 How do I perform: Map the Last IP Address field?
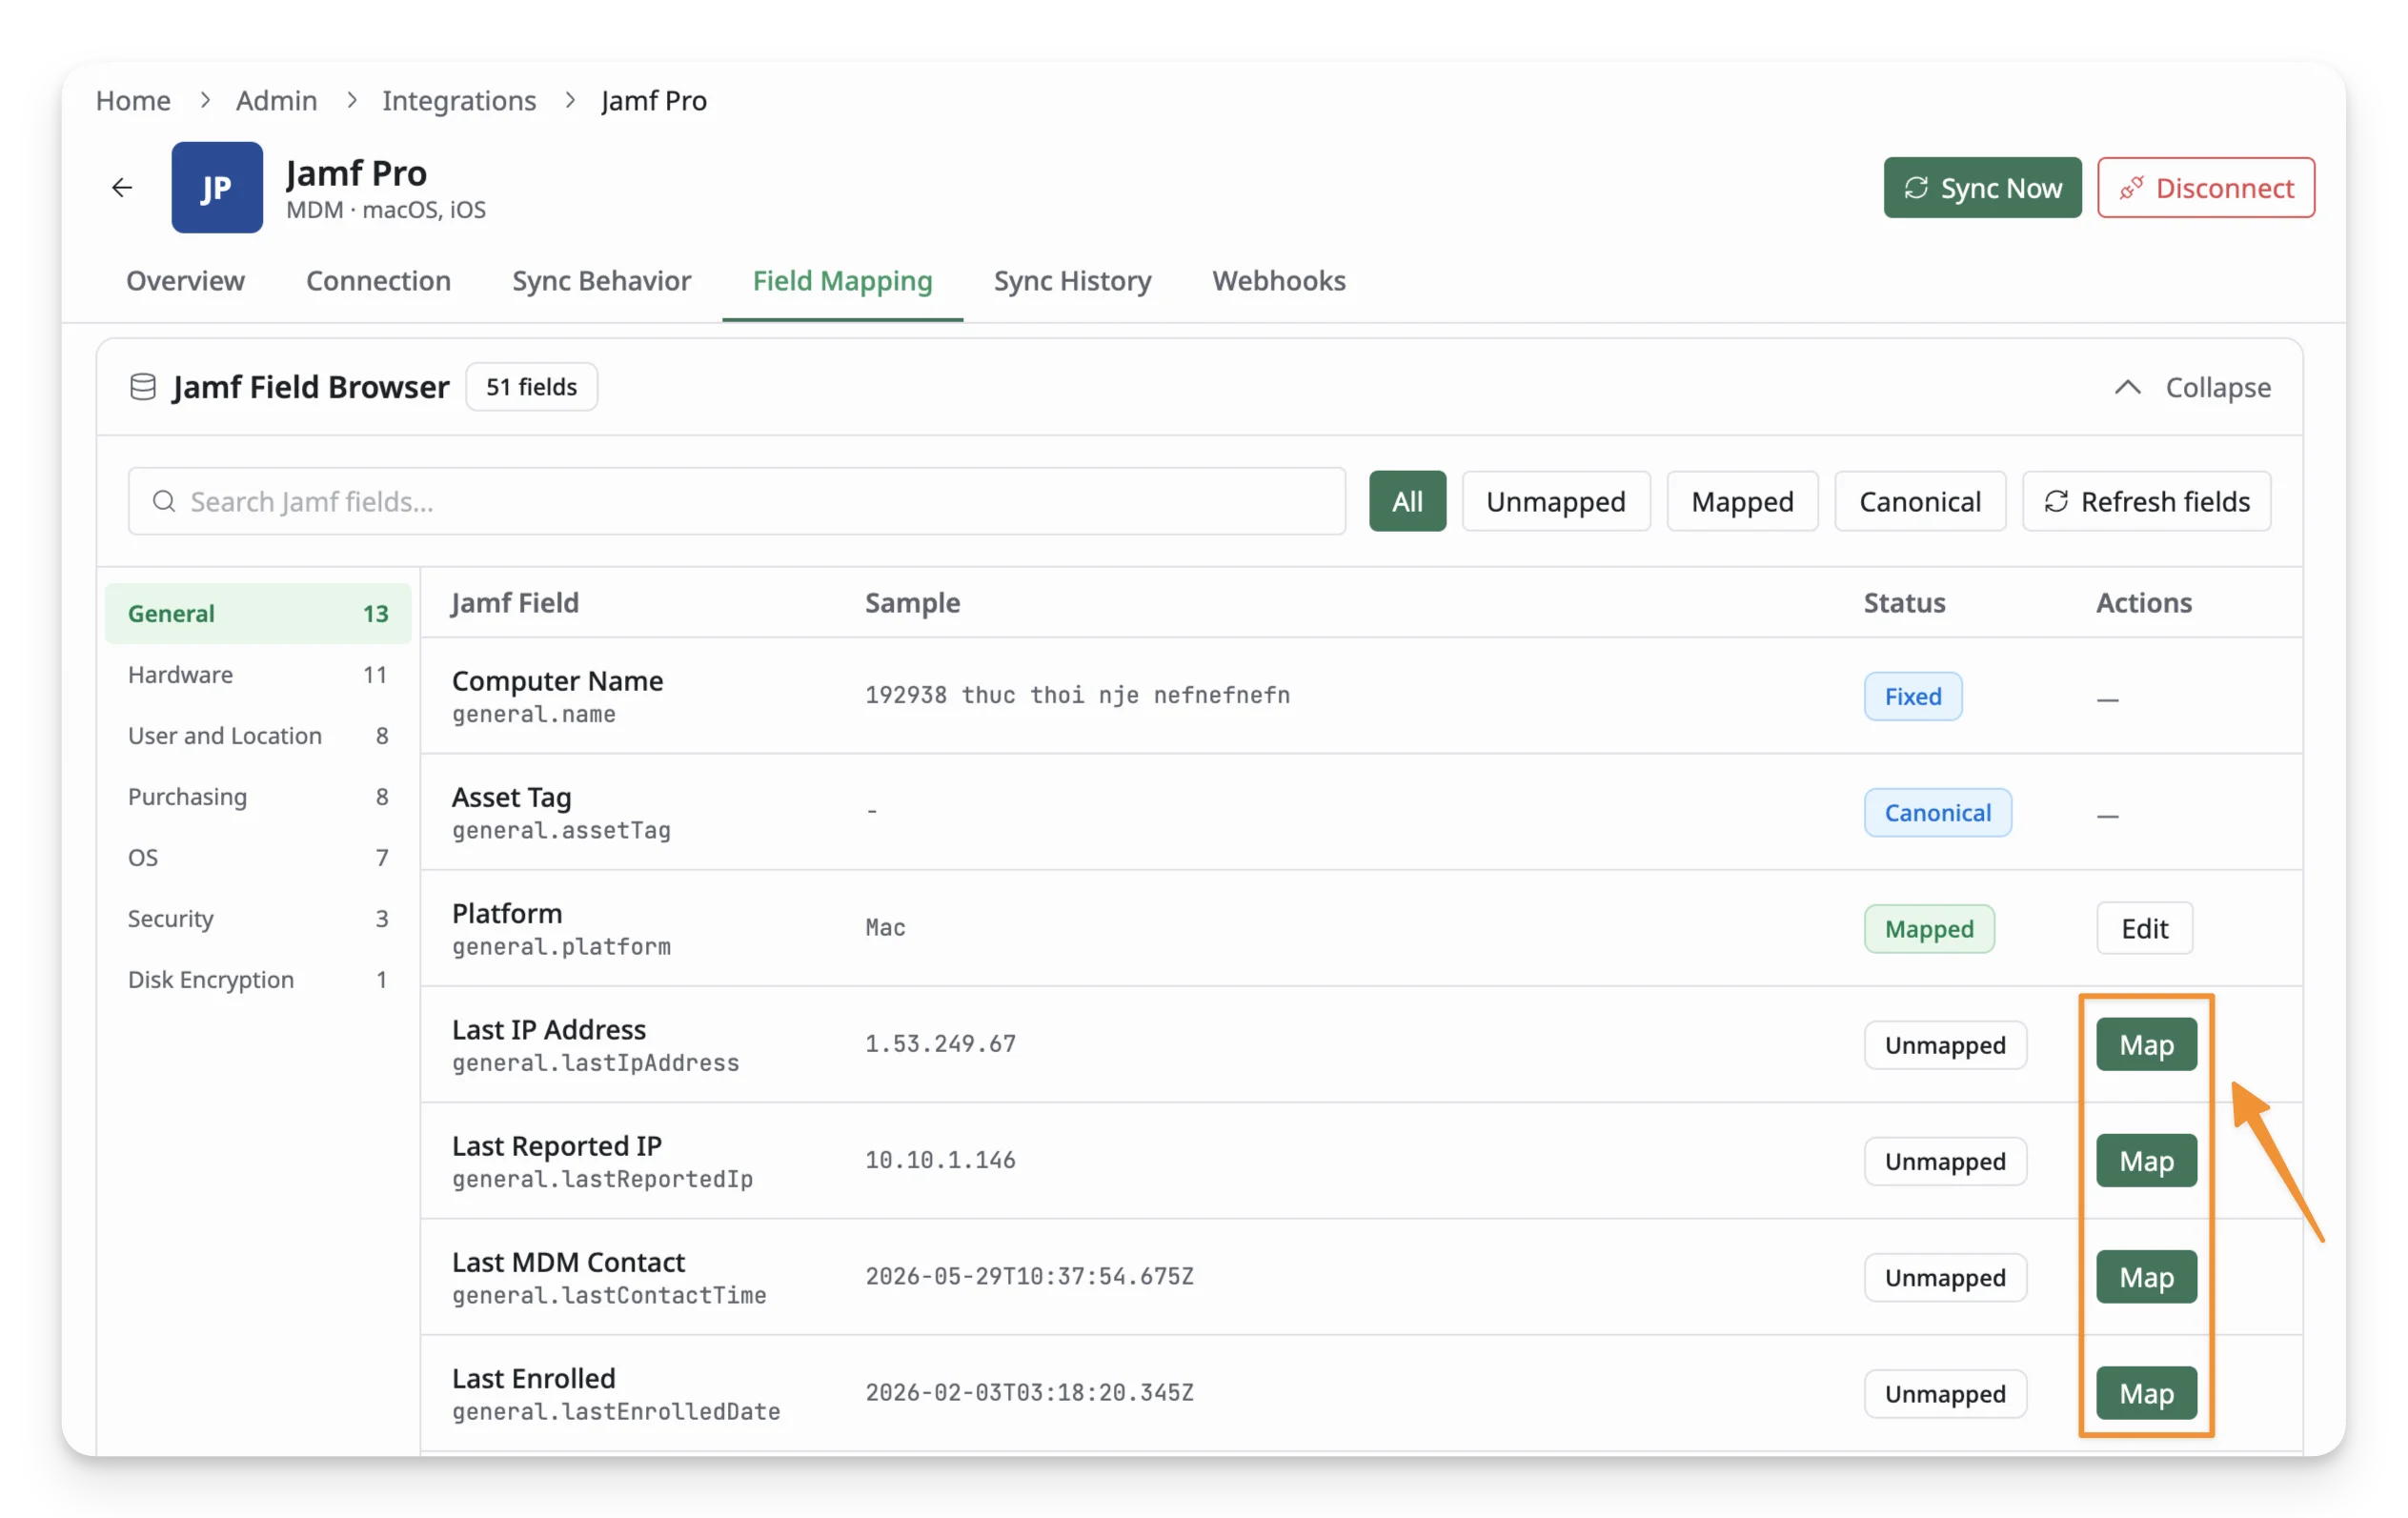(2146, 1044)
